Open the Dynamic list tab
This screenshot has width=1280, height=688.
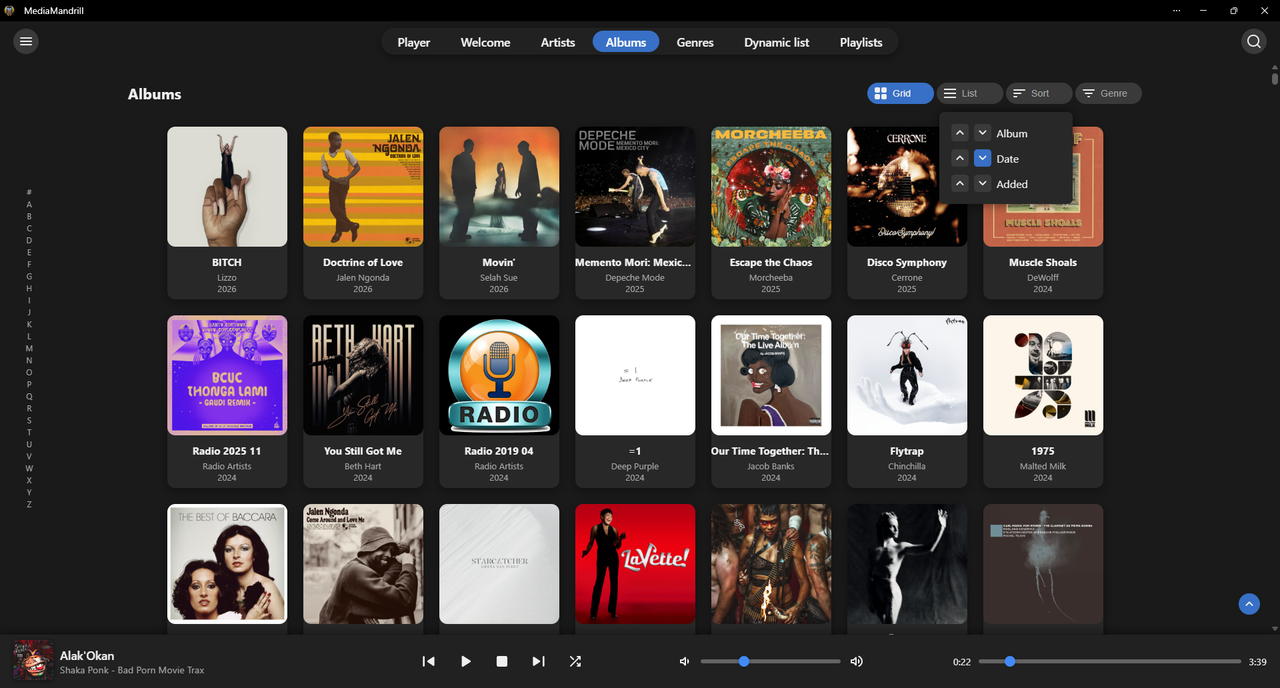[x=777, y=42]
